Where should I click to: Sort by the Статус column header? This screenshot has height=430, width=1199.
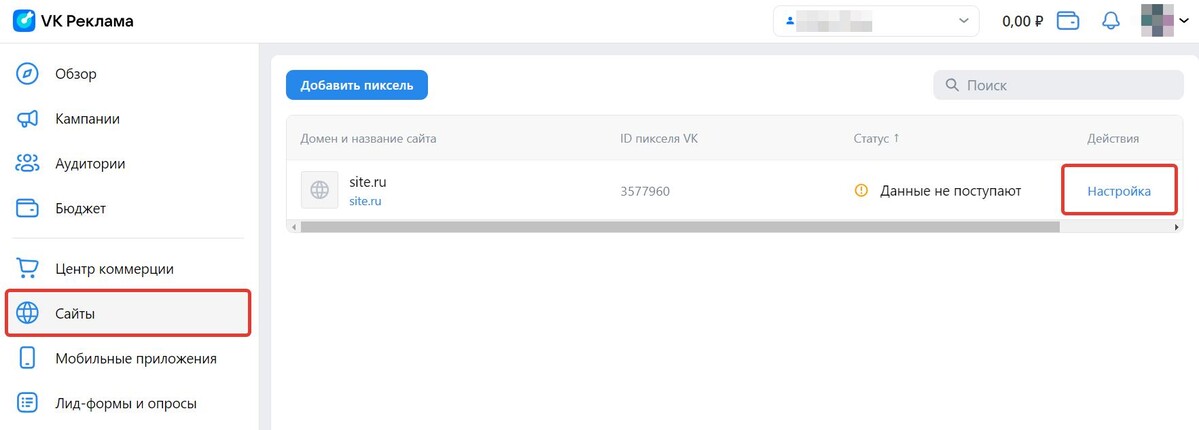[876, 138]
